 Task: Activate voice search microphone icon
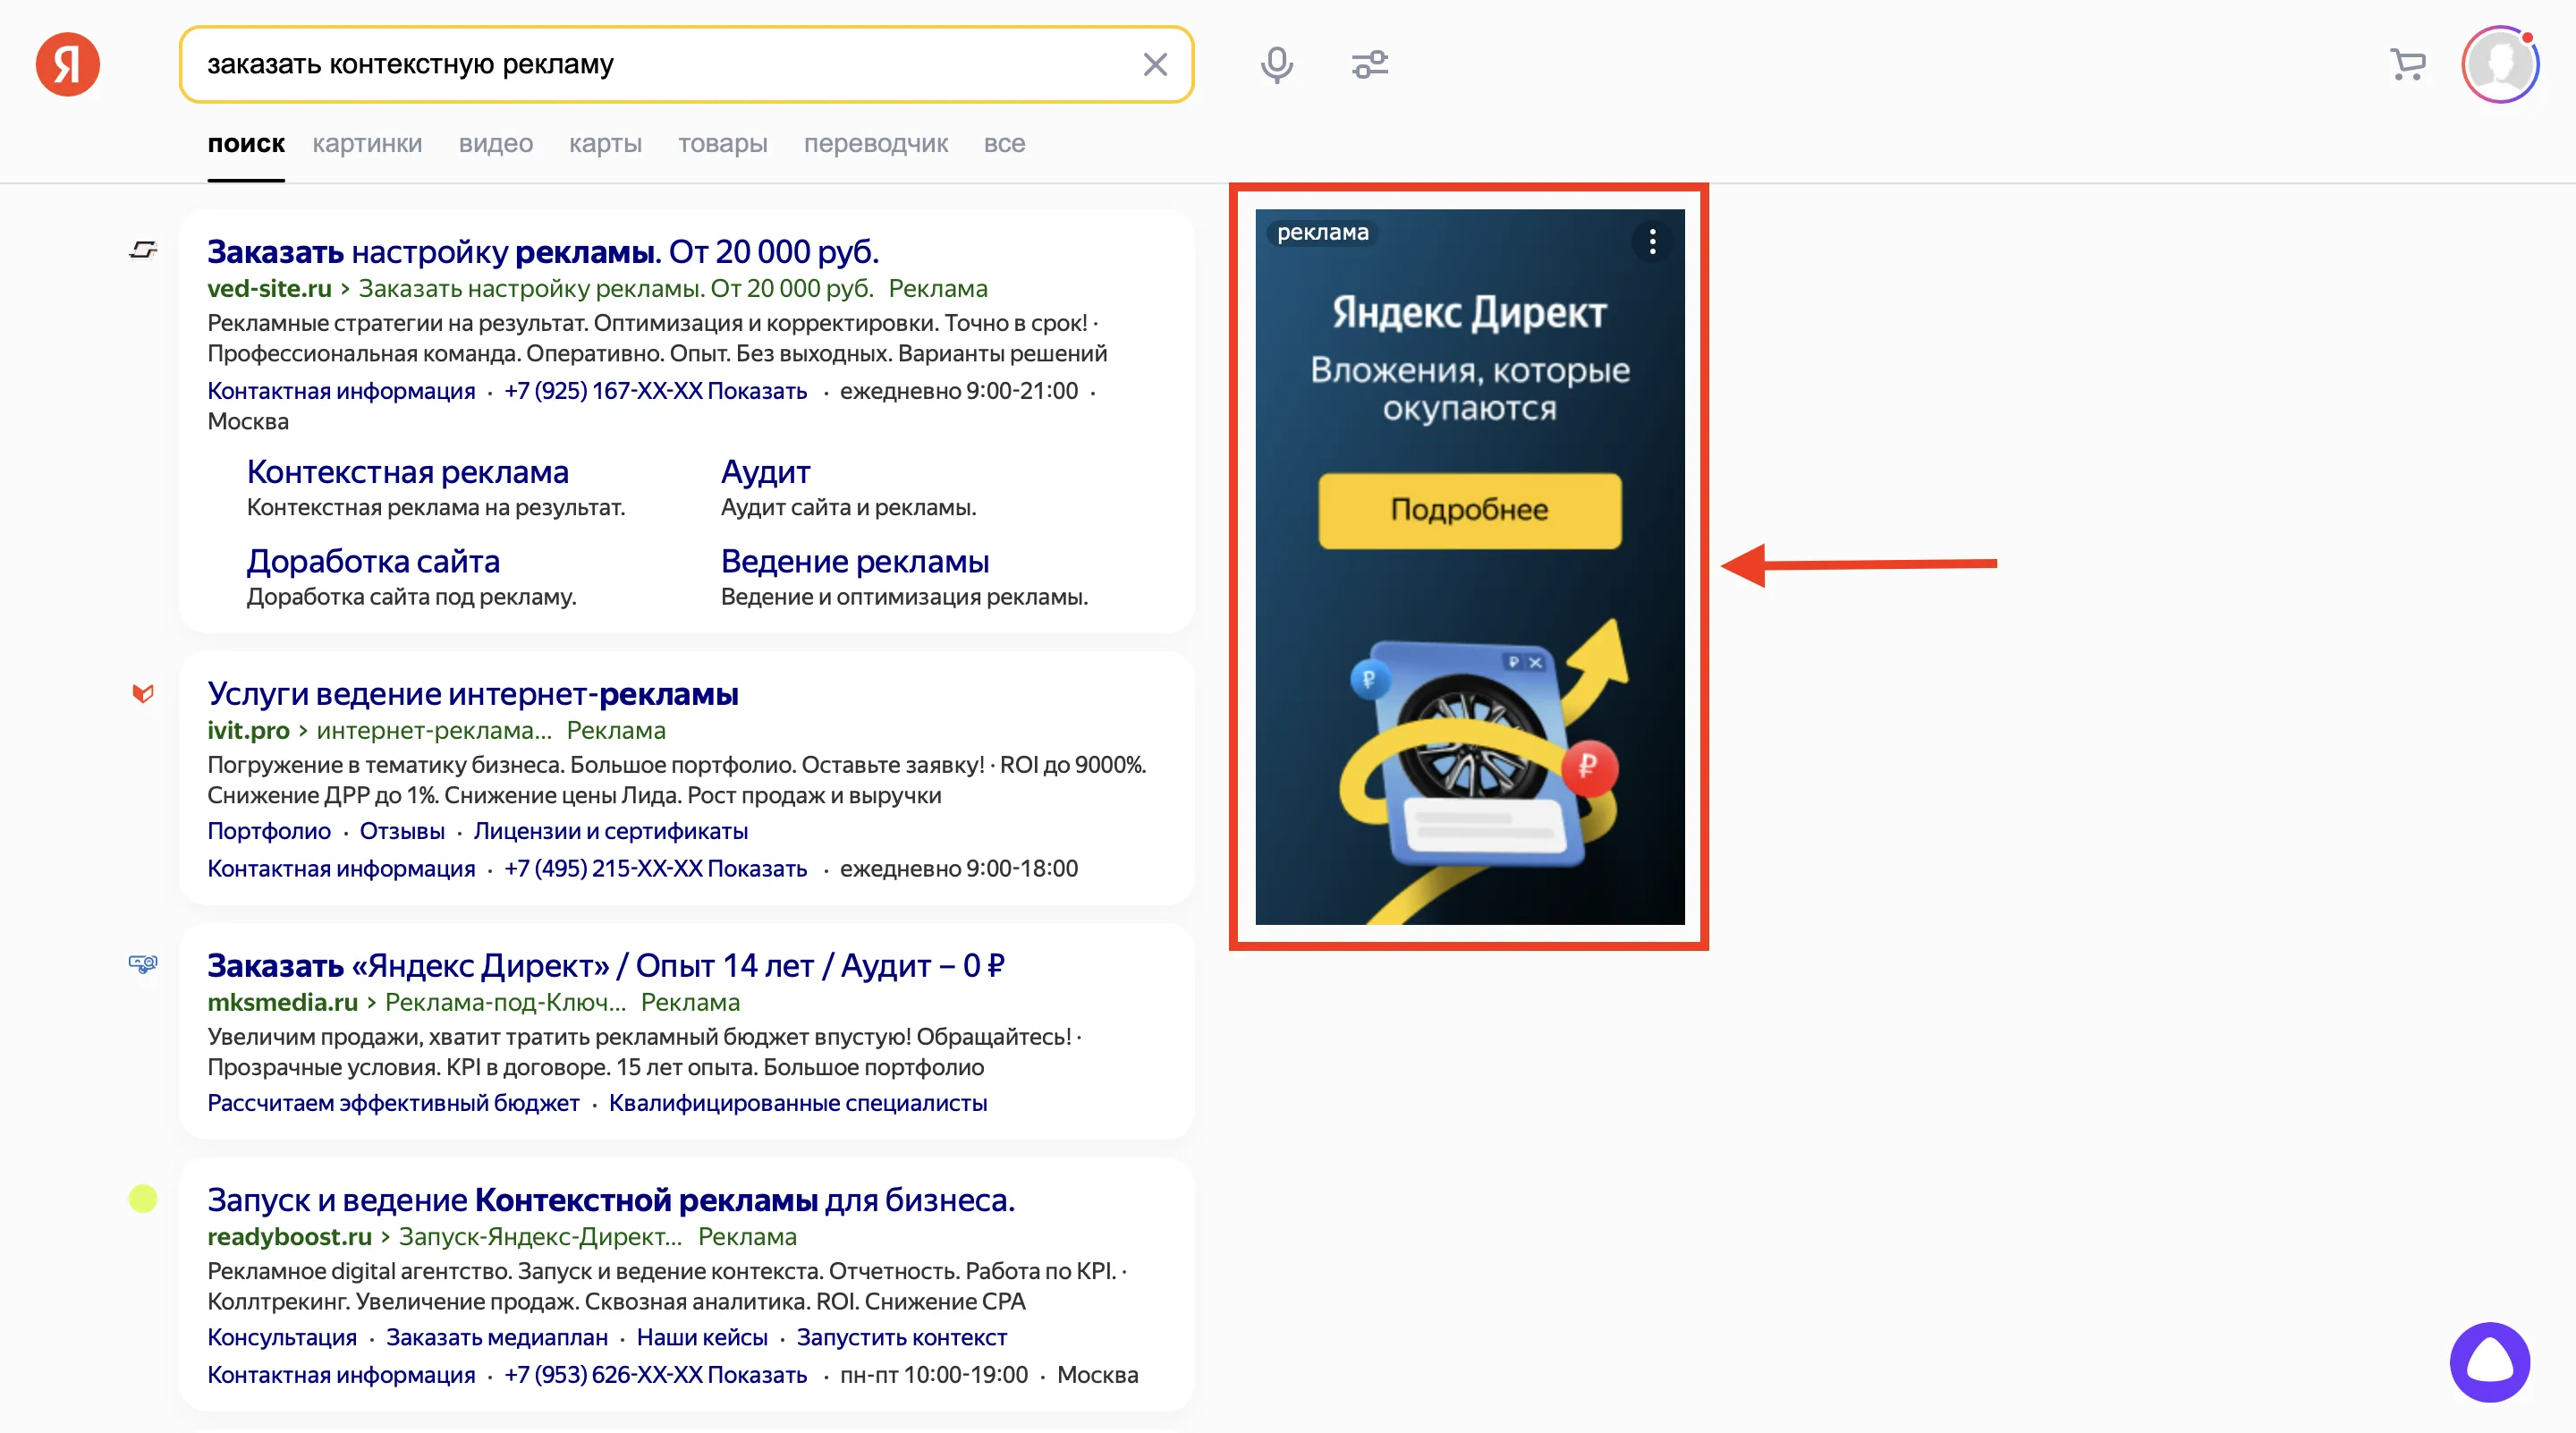[x=1276, y=65]
